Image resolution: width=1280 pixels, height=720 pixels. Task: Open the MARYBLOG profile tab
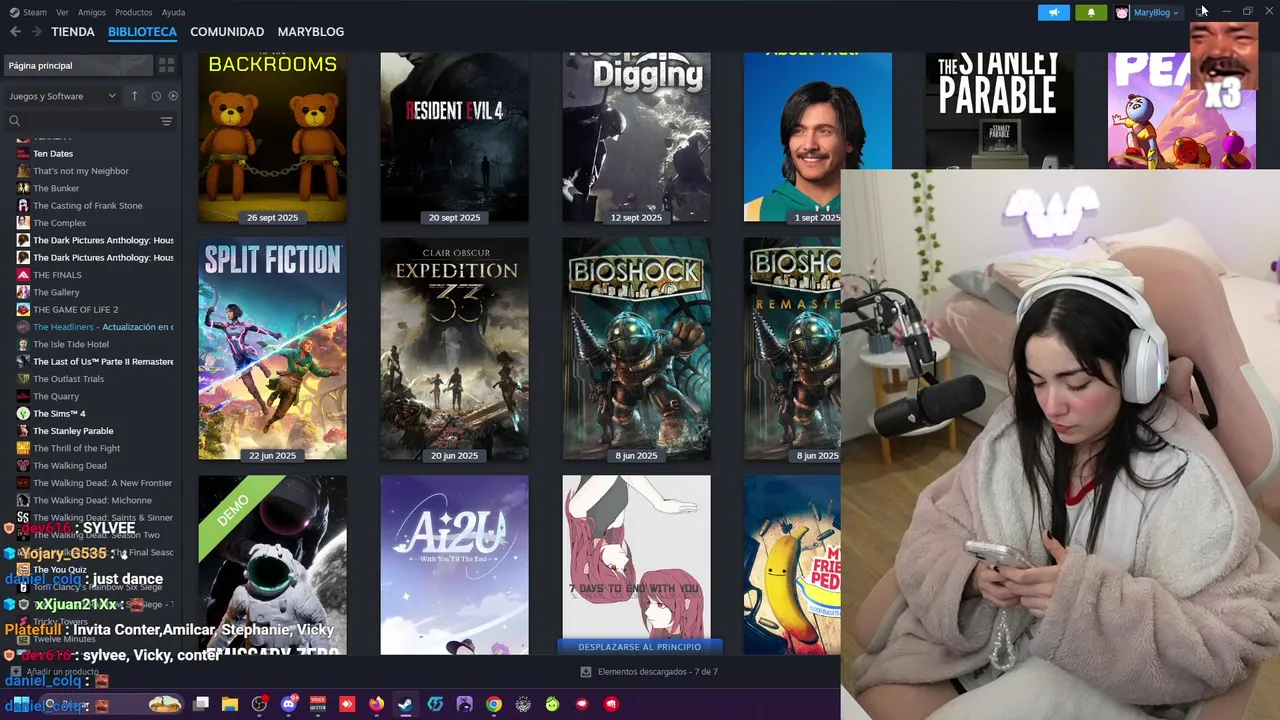pyautogui.click(x=311, y=32)
